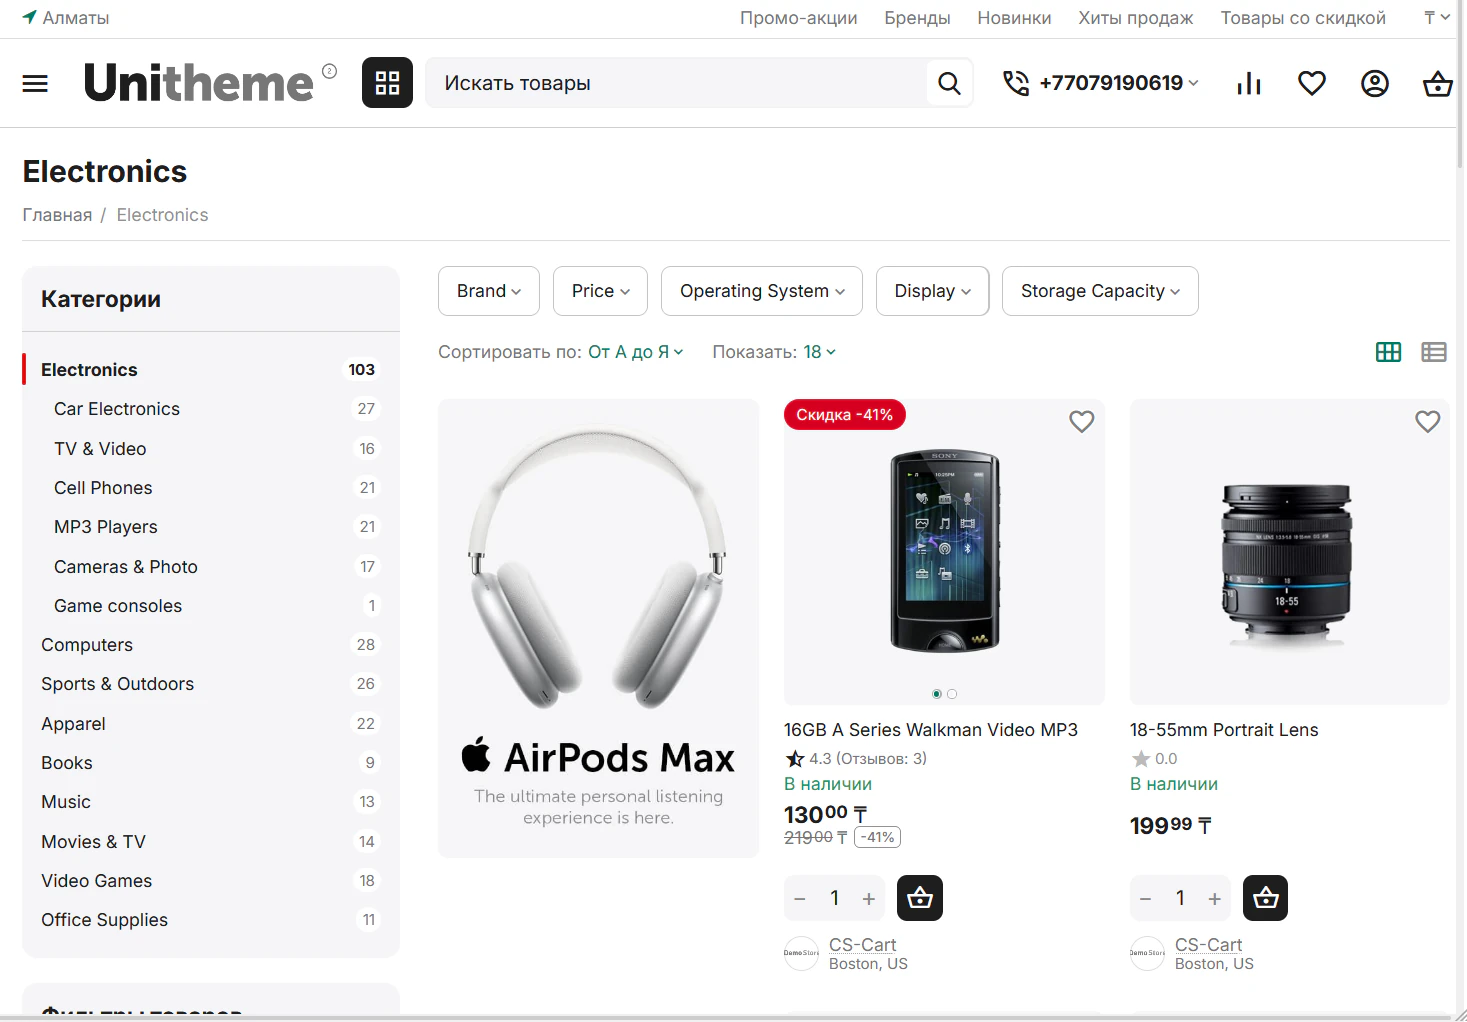Switch to list view layout

click(x=1434, y=352)
